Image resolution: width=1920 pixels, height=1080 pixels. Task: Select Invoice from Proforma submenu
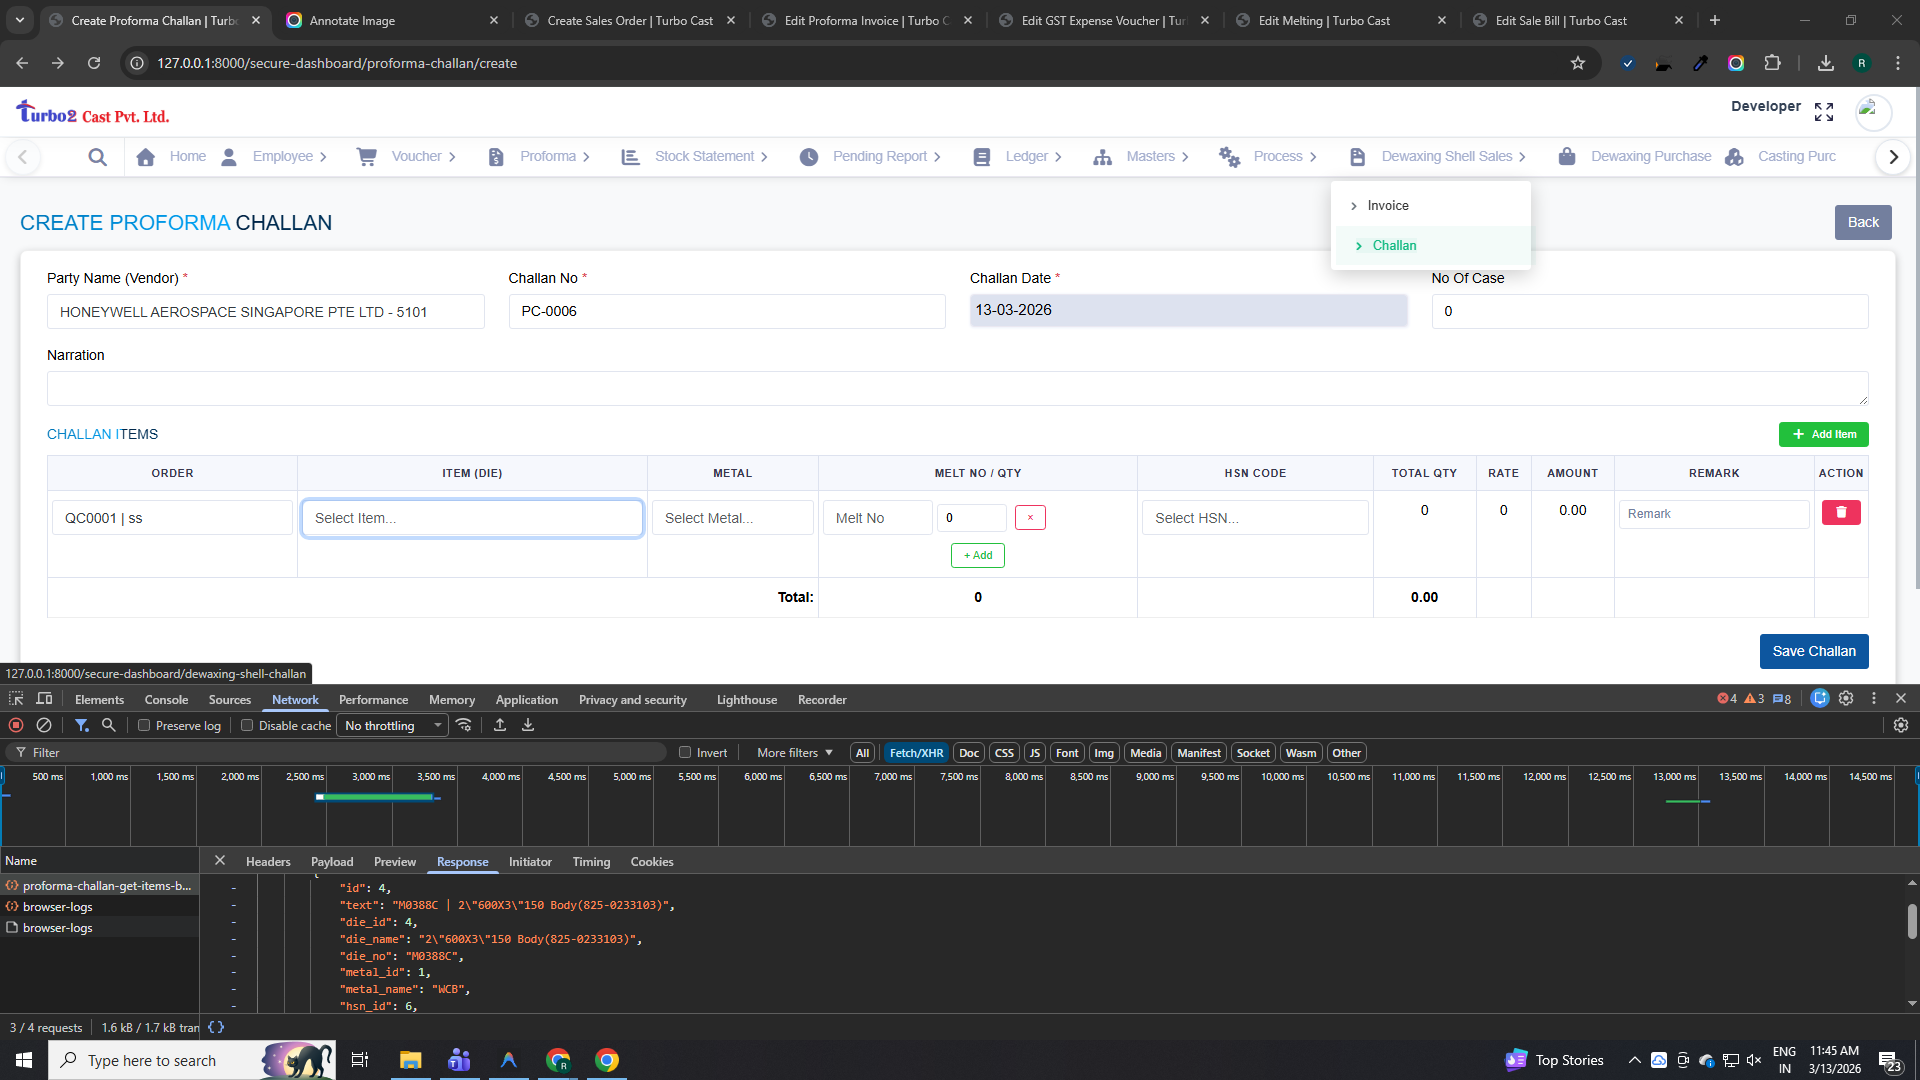[1388, 206]
